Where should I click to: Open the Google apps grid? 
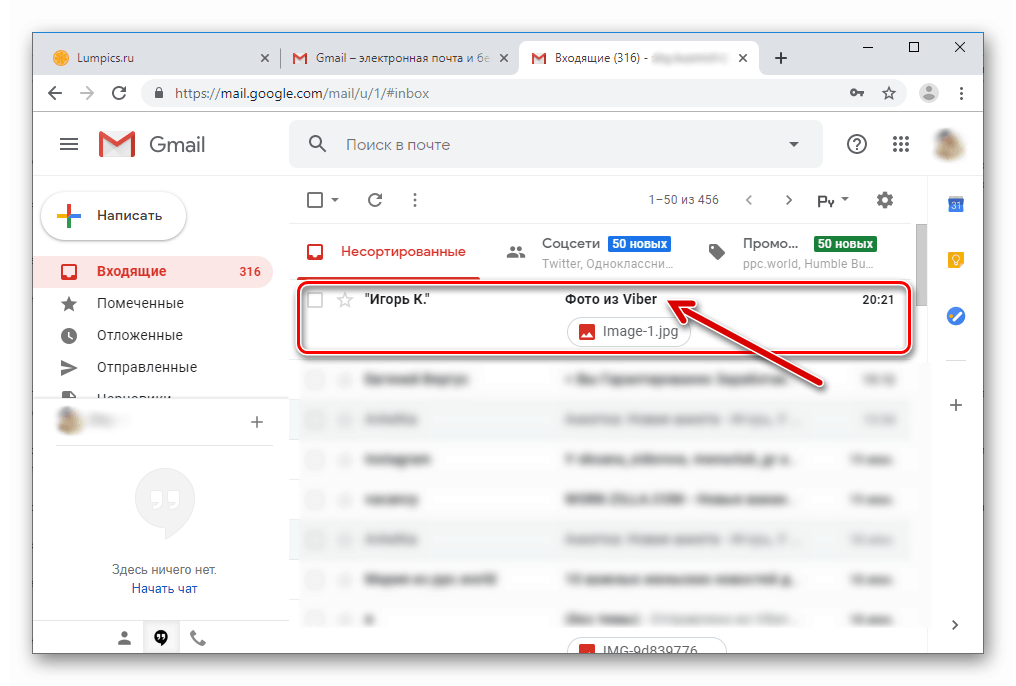pyautogui.click(x=901, y=144)
